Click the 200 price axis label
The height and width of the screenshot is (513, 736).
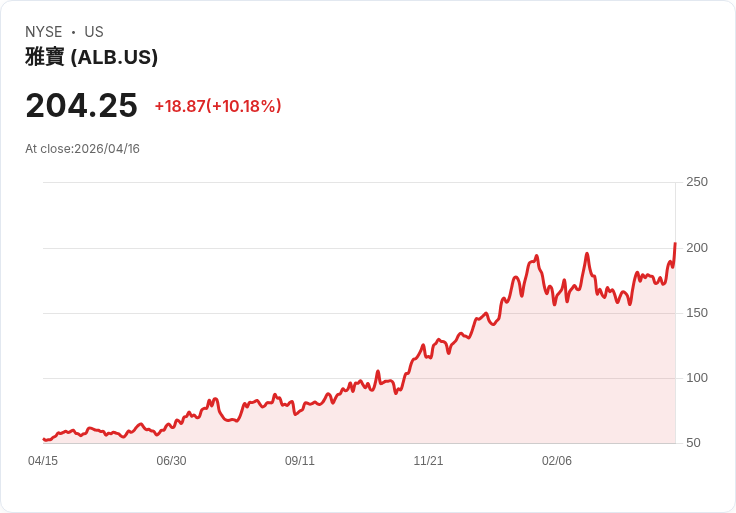[697, 247]
